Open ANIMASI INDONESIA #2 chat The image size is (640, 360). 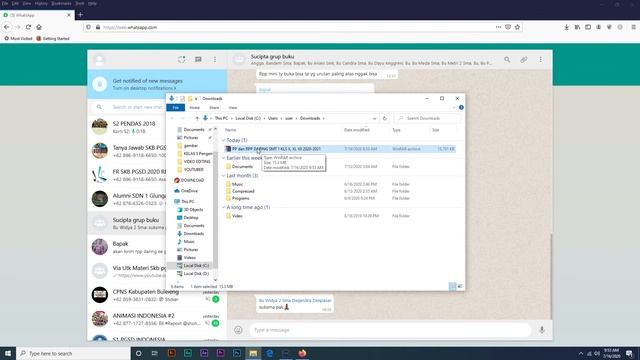[x=157, y=319]
